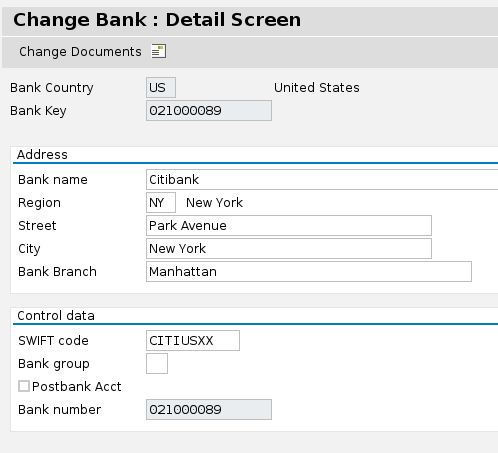
Task: Edit the SWIFT code field showing CITIUSXX
Action: point(193,341)
